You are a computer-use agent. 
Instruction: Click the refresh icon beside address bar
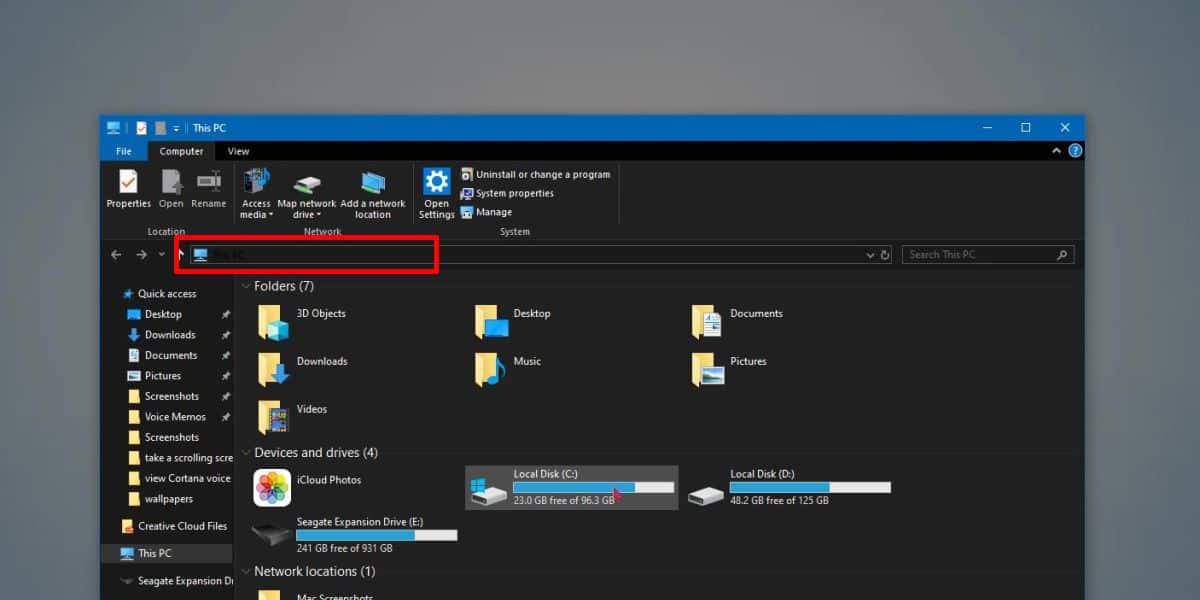click(884, 254)
